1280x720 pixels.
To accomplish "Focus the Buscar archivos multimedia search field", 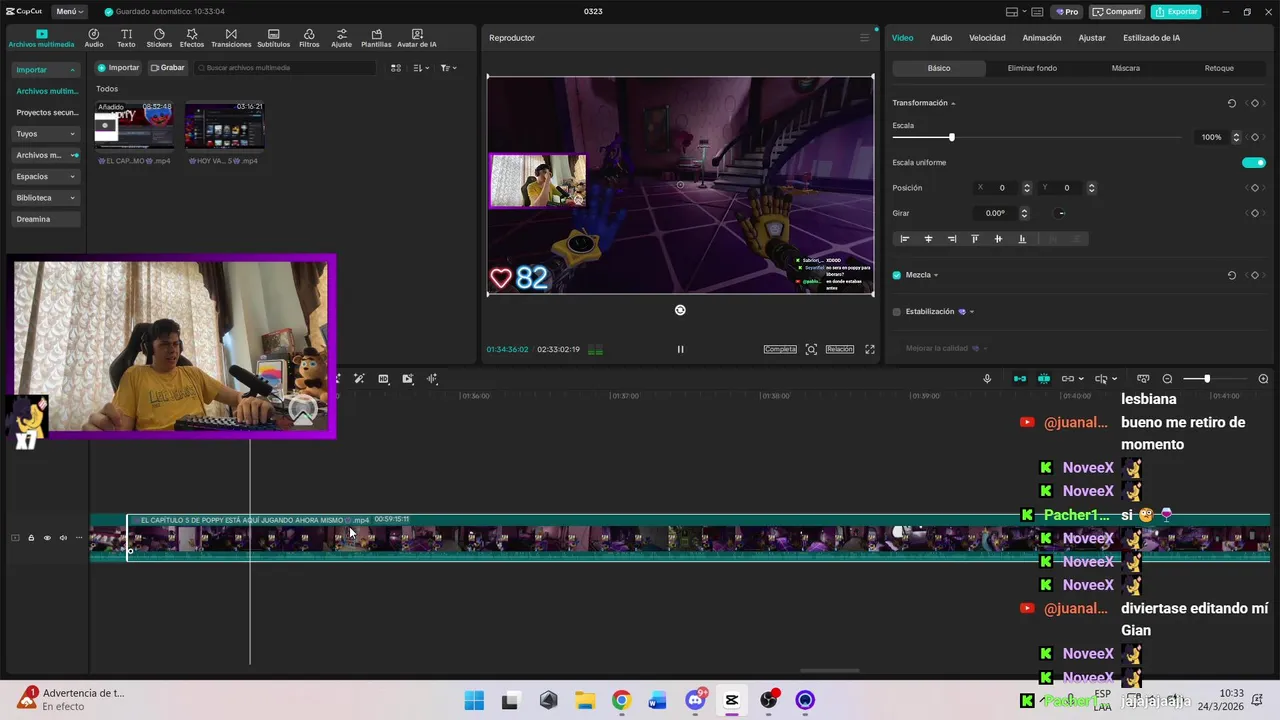I will point(286,68).
